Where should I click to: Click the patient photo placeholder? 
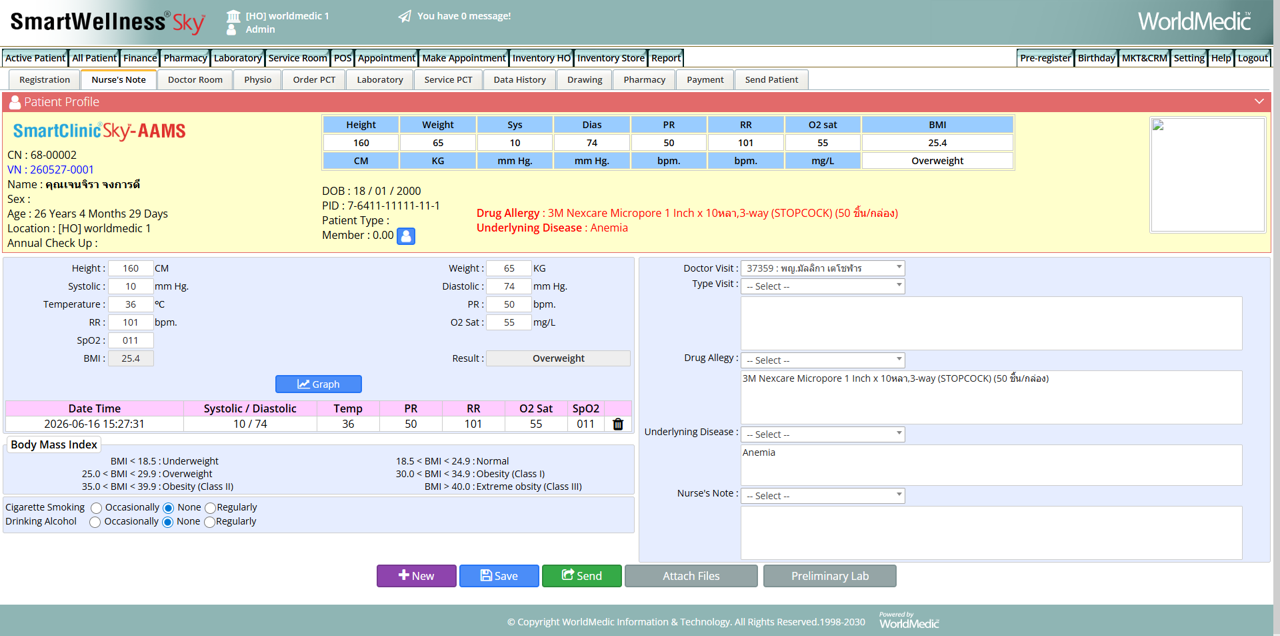1208,175
